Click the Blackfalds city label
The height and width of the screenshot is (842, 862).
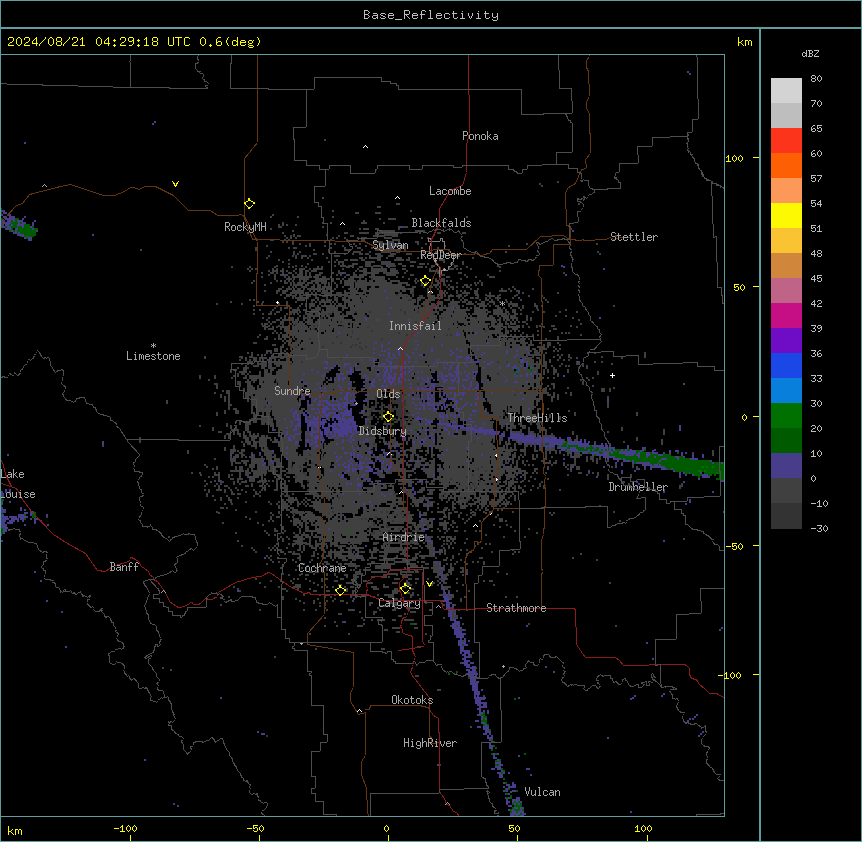pyautogui.click(x=441, y=223)
